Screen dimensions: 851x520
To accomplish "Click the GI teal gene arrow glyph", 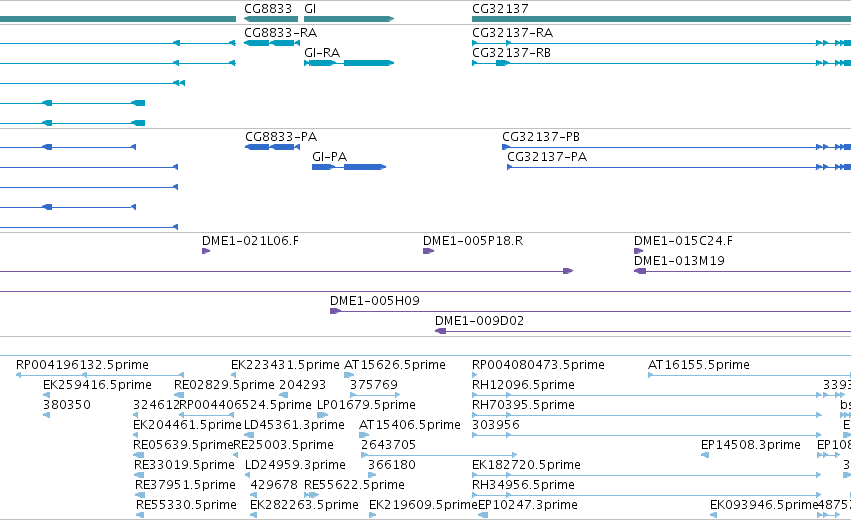I will [349, 19].
